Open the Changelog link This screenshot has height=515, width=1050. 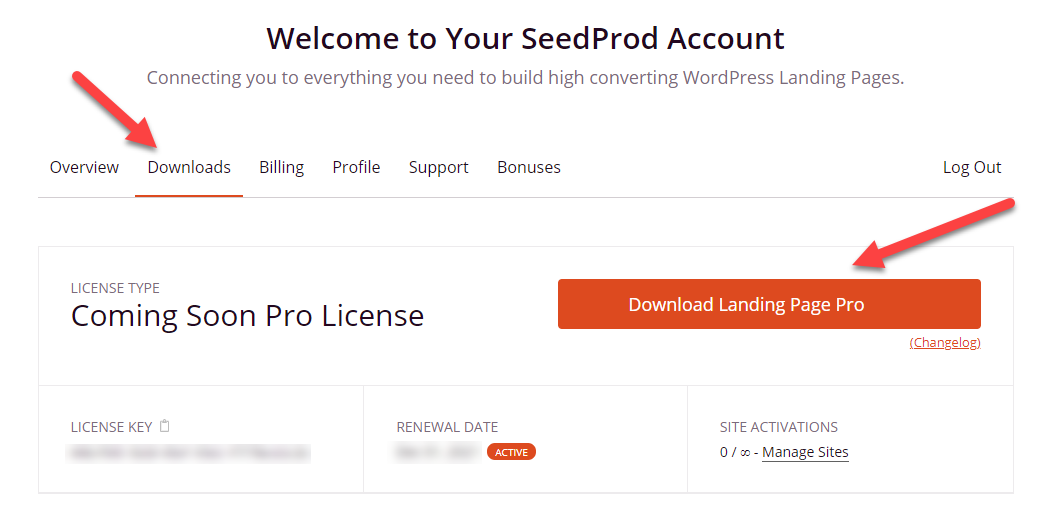click(x=945, y=342)
